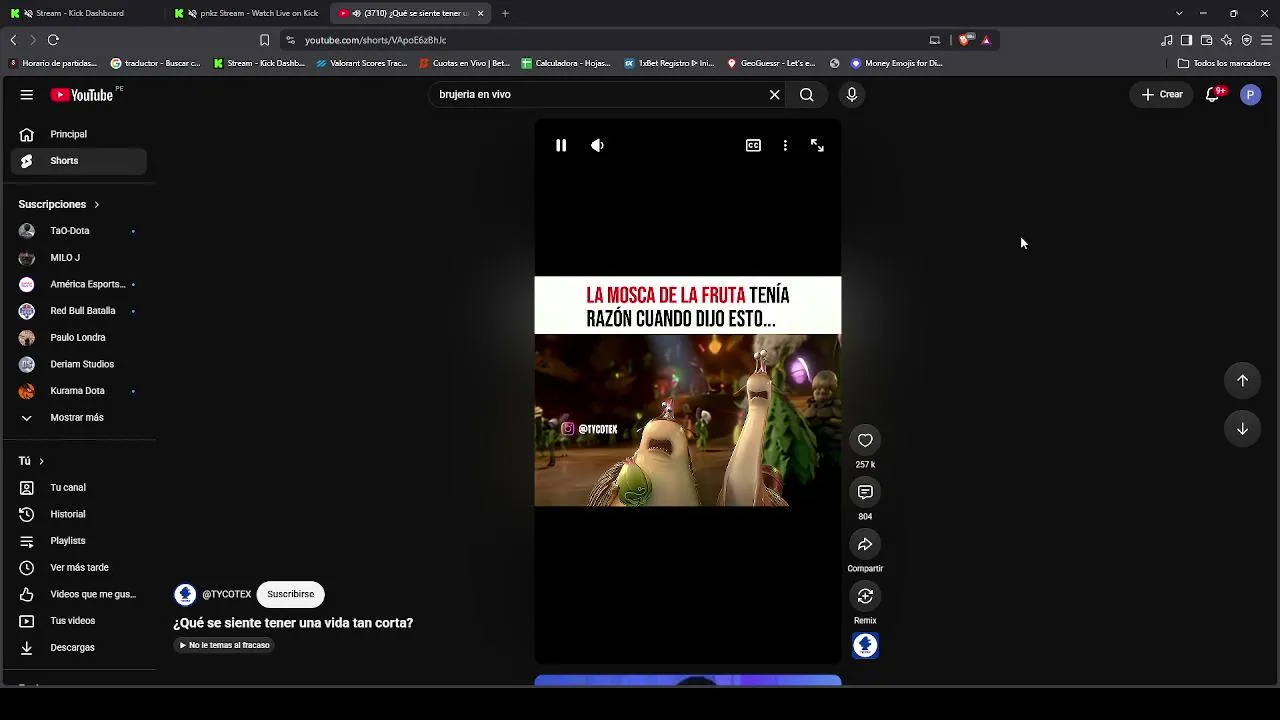This screenshot has width=1280, height=720.
Task: Open Playlists in the sidebar
Action: [79, 541]
